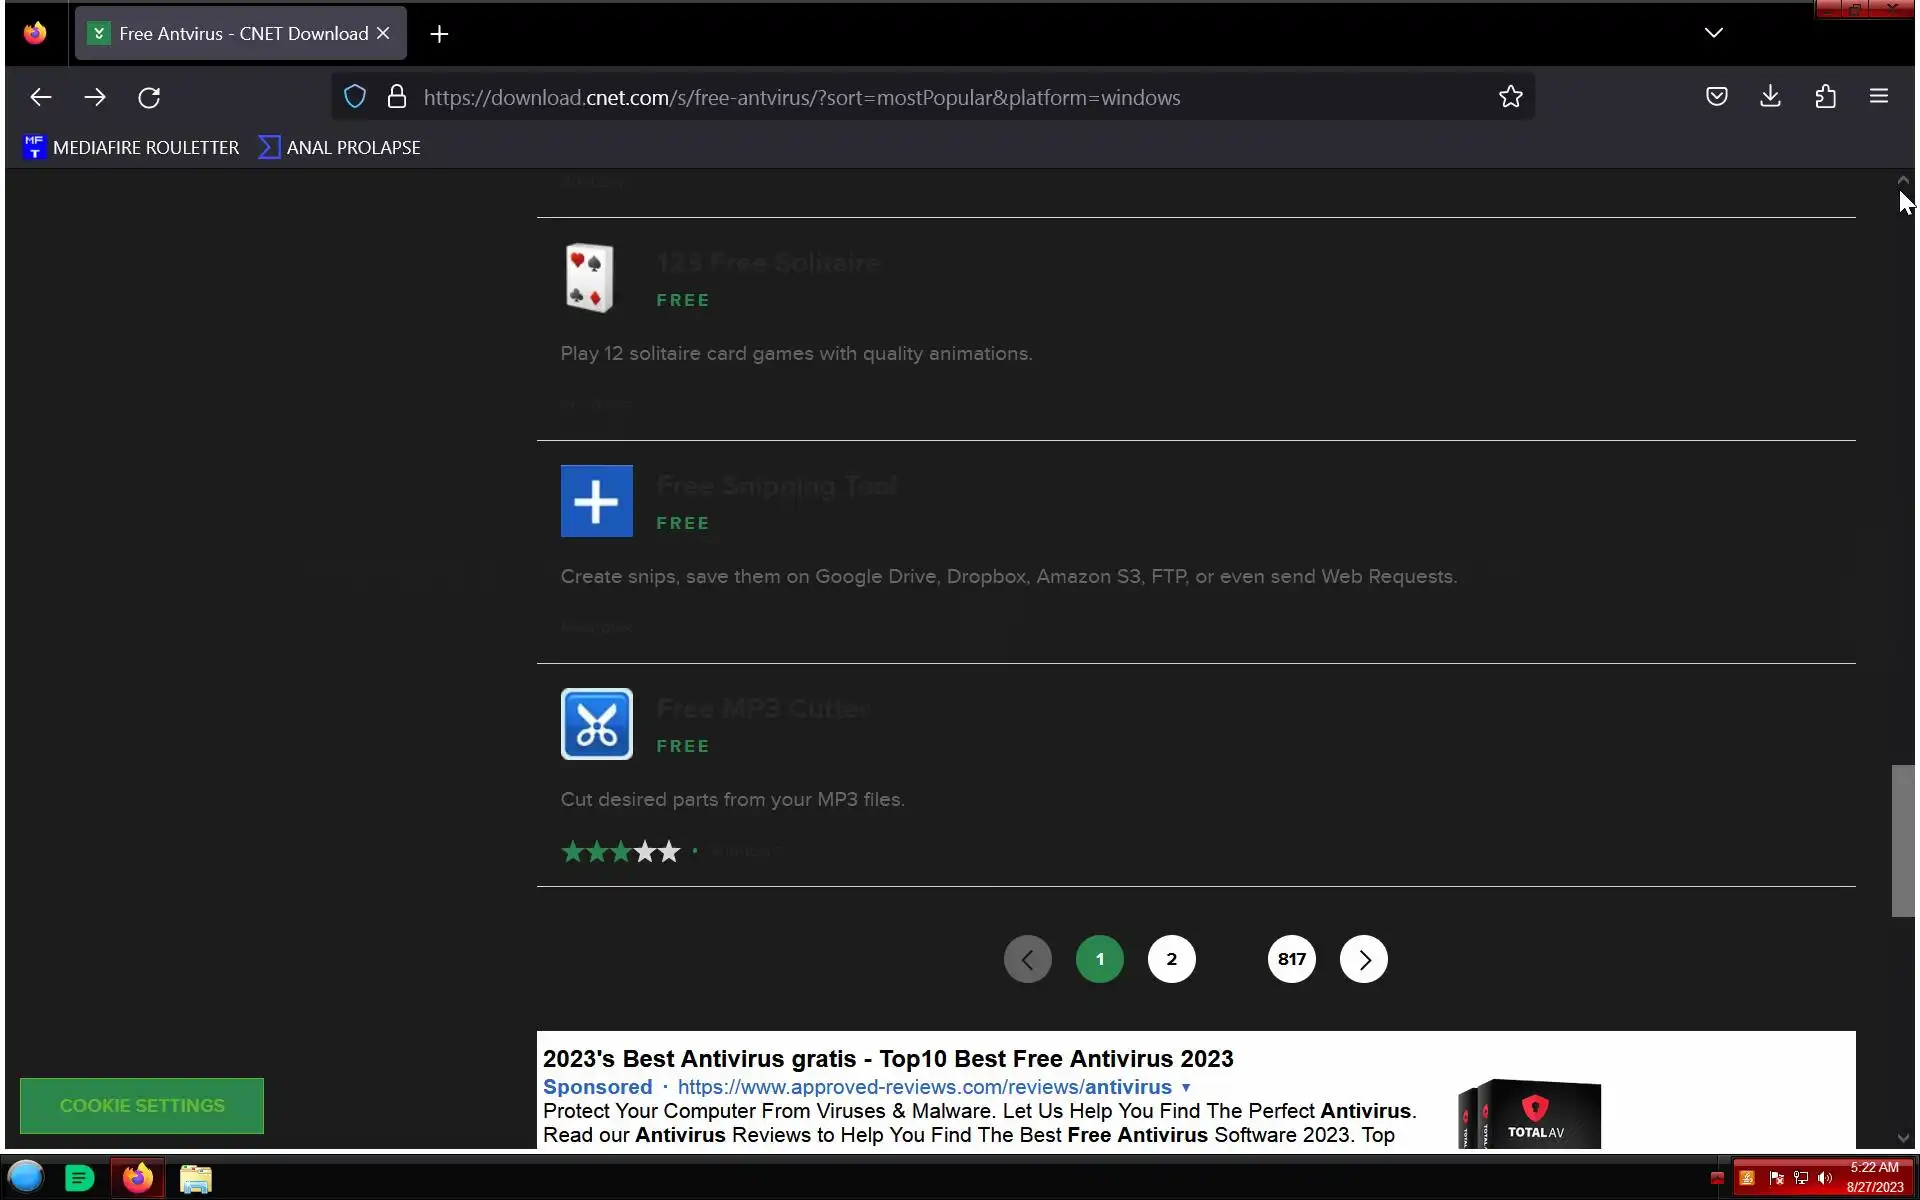Open the Firefox hamburger application menu
The height and width of the screenshot is (1200, 1920).
(1878, 97)
